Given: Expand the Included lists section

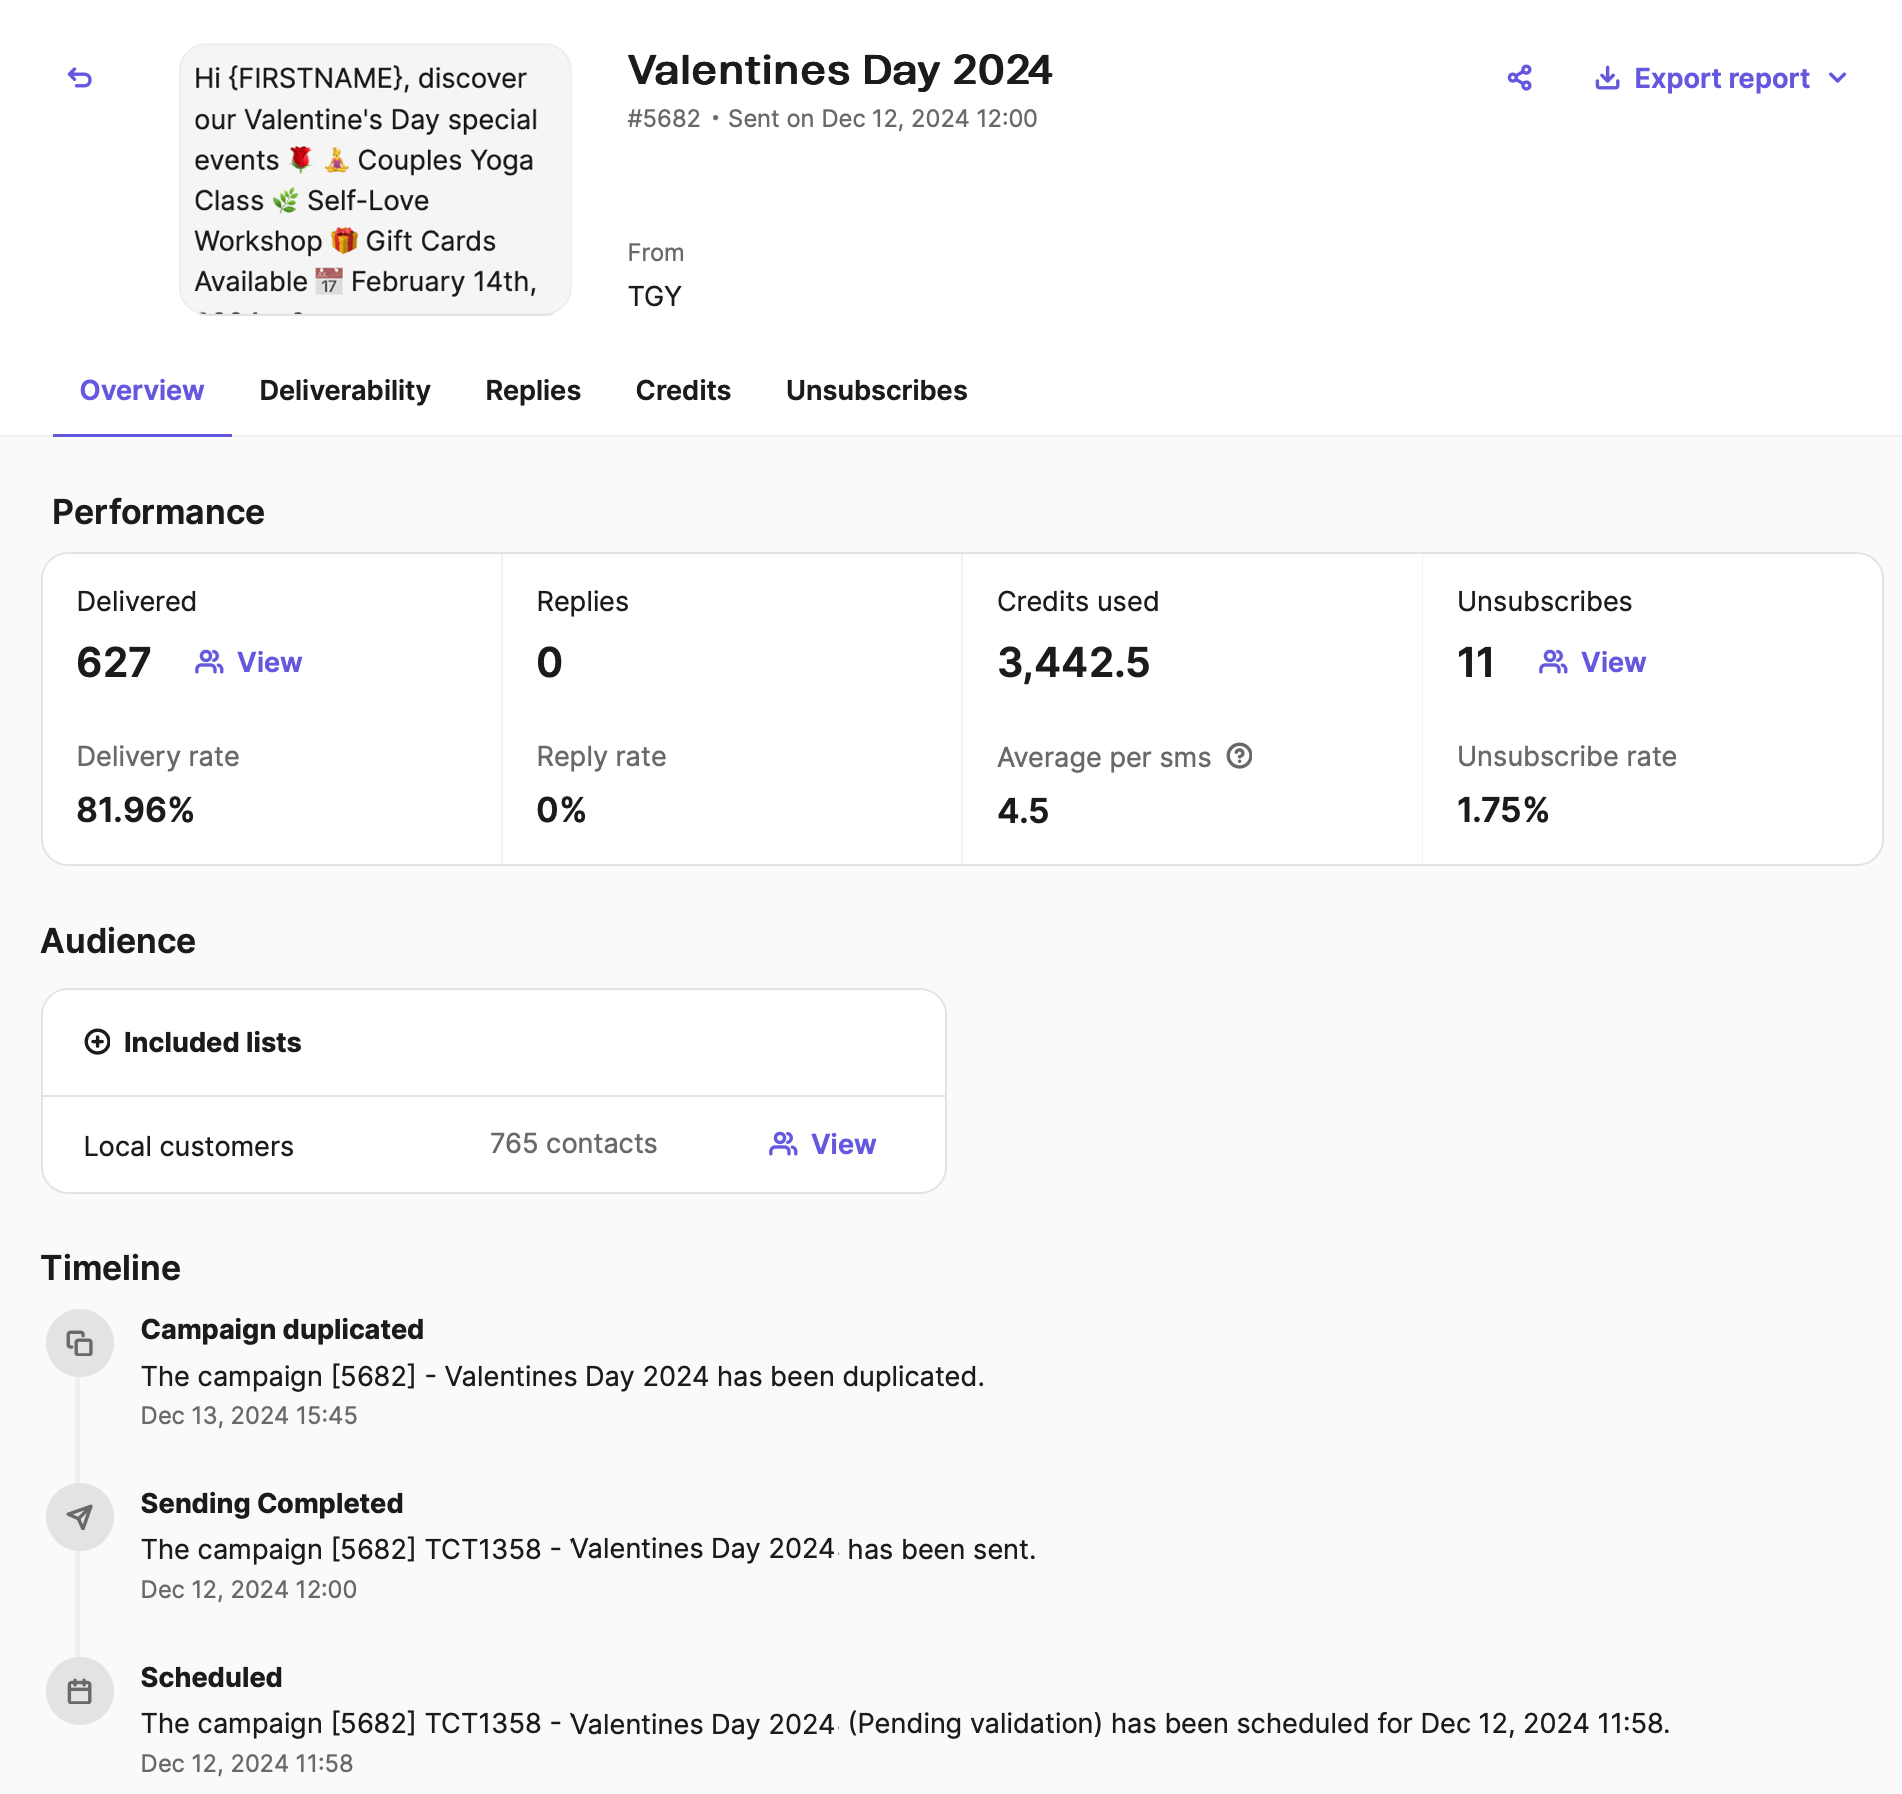Looking at the screenshot, I should click(x=212, y=1042).
